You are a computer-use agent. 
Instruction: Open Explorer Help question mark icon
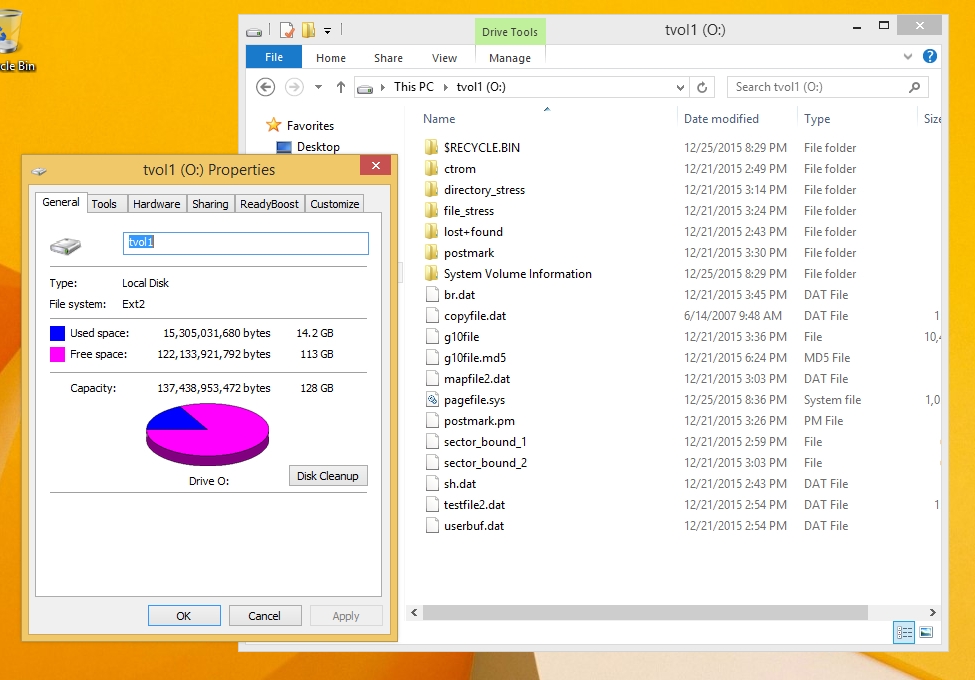click(929, 57)
